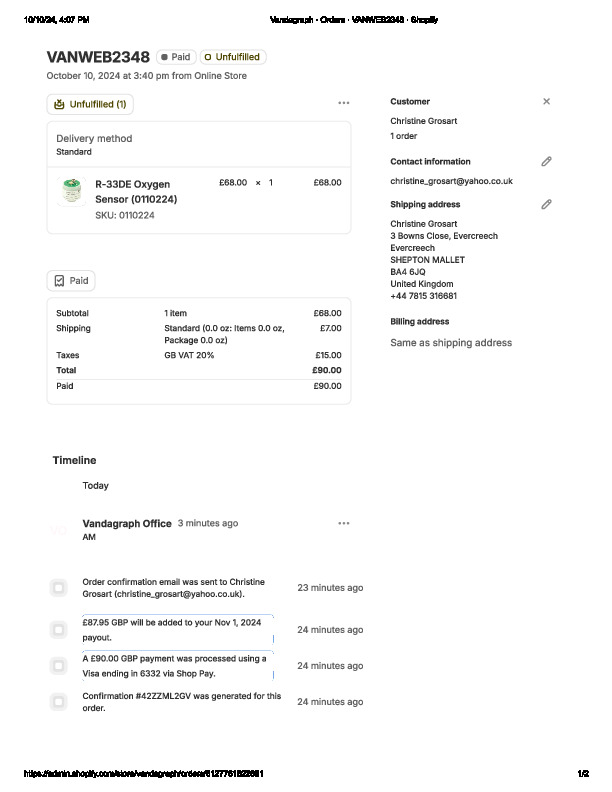
Task: Open the fulfillment card three-dot menu
Action: click(344, 103)
